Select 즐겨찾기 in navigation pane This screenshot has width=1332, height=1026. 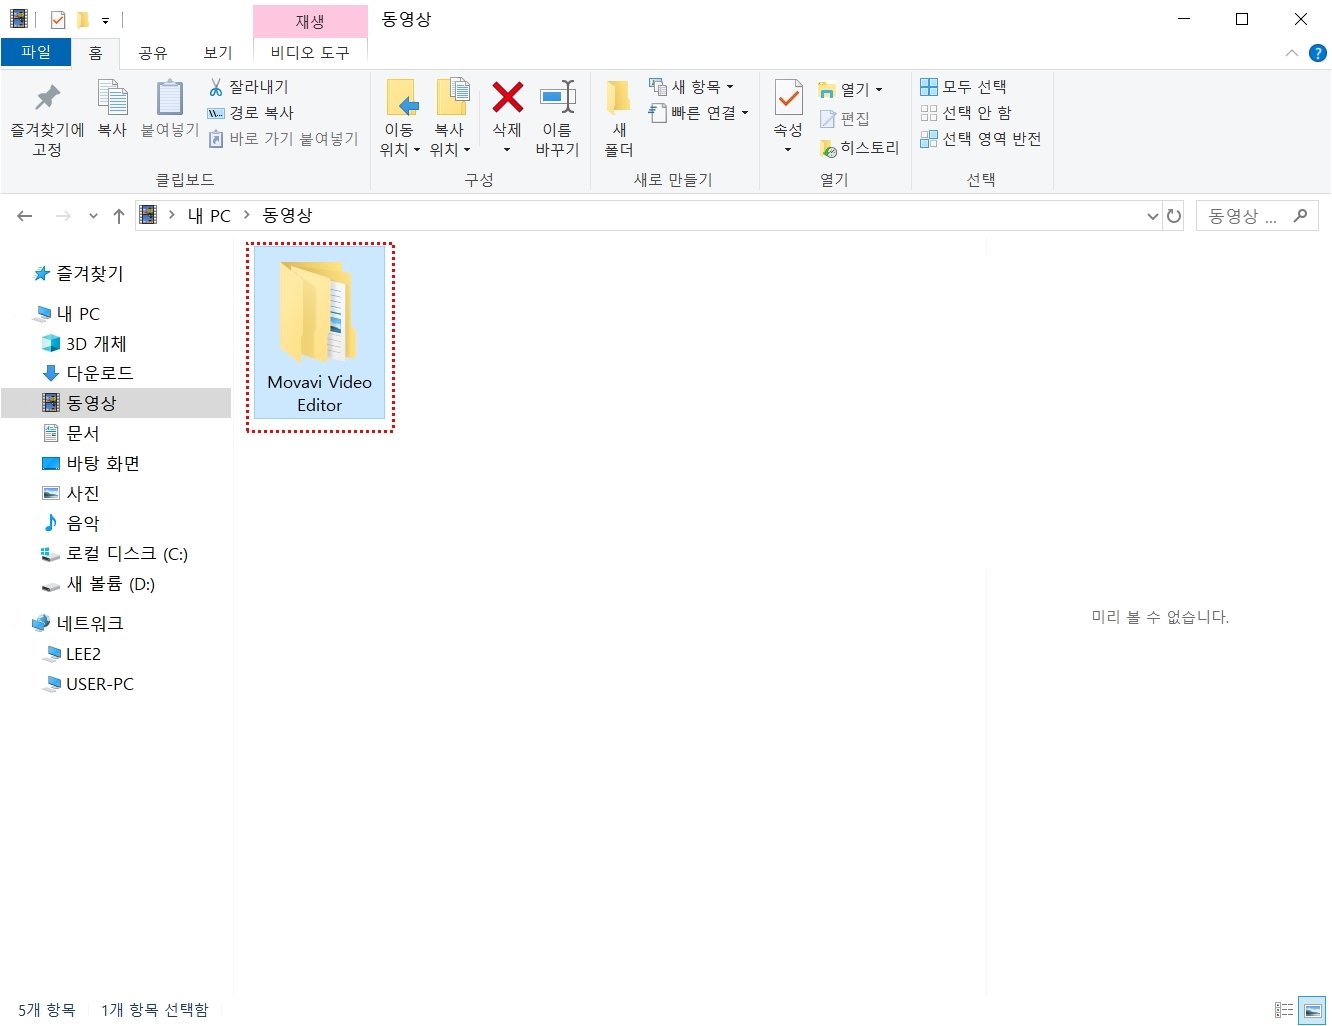79,273
